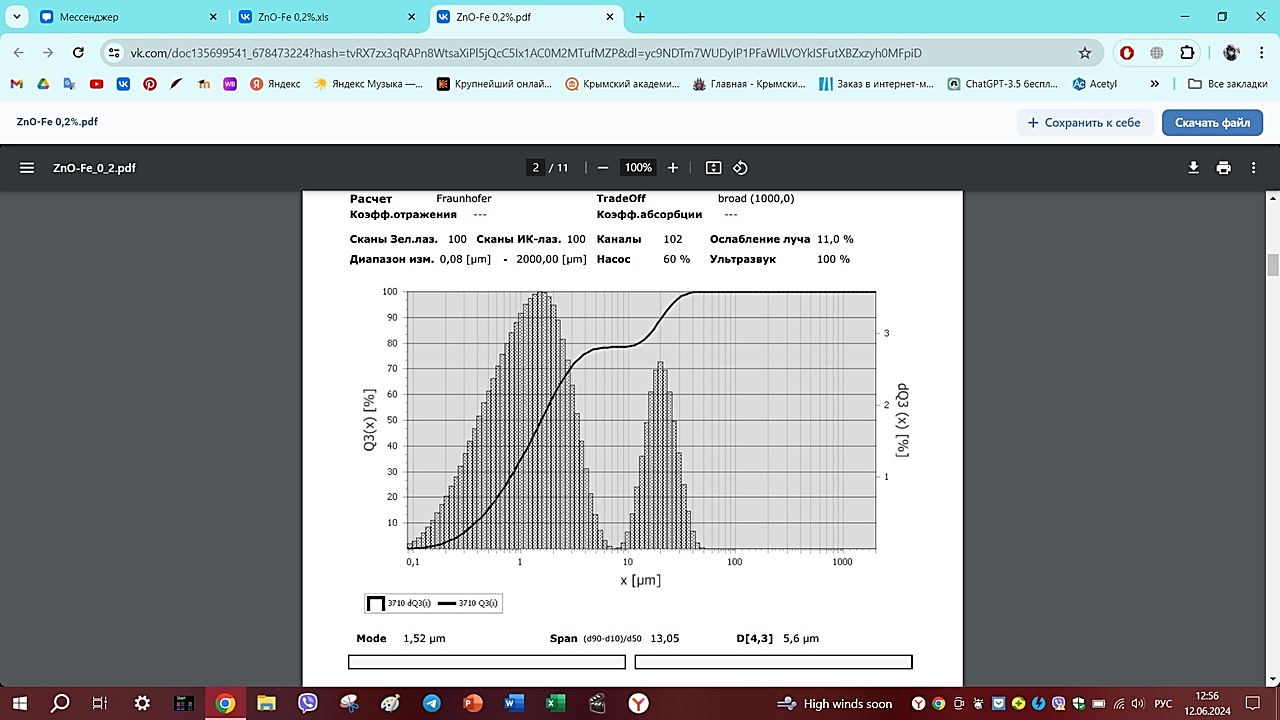Click the fit-to-page icon
The height and width of the screenshot is (720, 1280).
click(713, 168)
